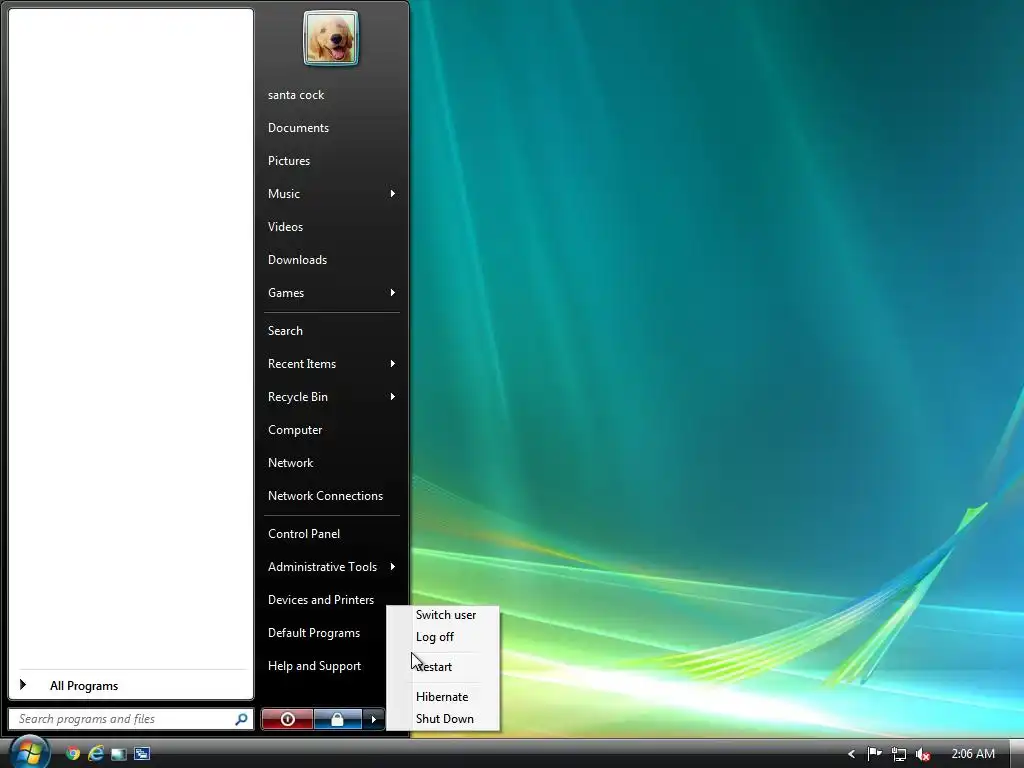Expand the shutdown options arrow
The image size is (1024, 768).
tap(374, 719)
